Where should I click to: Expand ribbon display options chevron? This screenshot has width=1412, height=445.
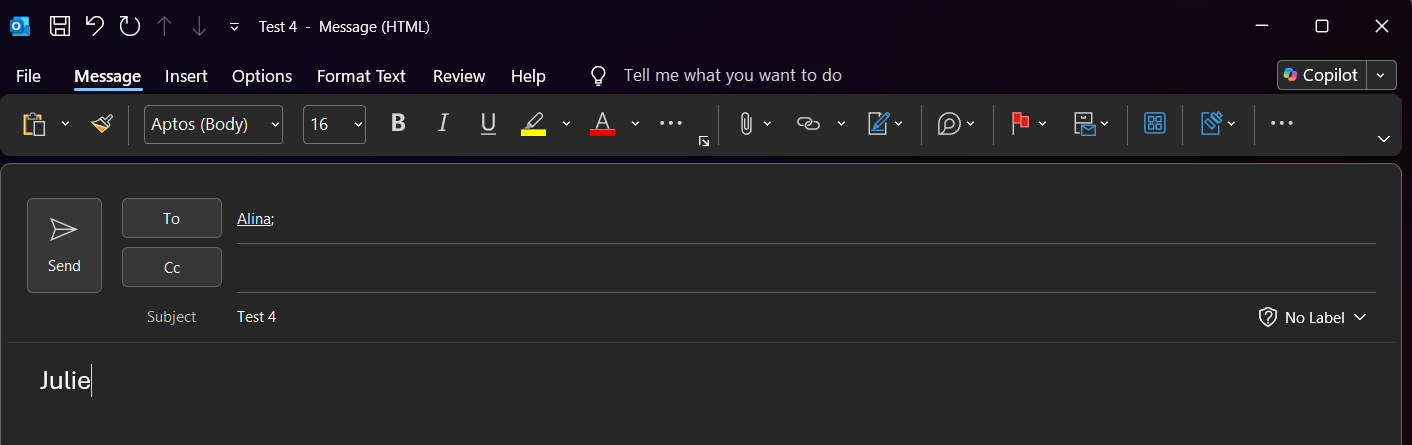[1384, 139]
